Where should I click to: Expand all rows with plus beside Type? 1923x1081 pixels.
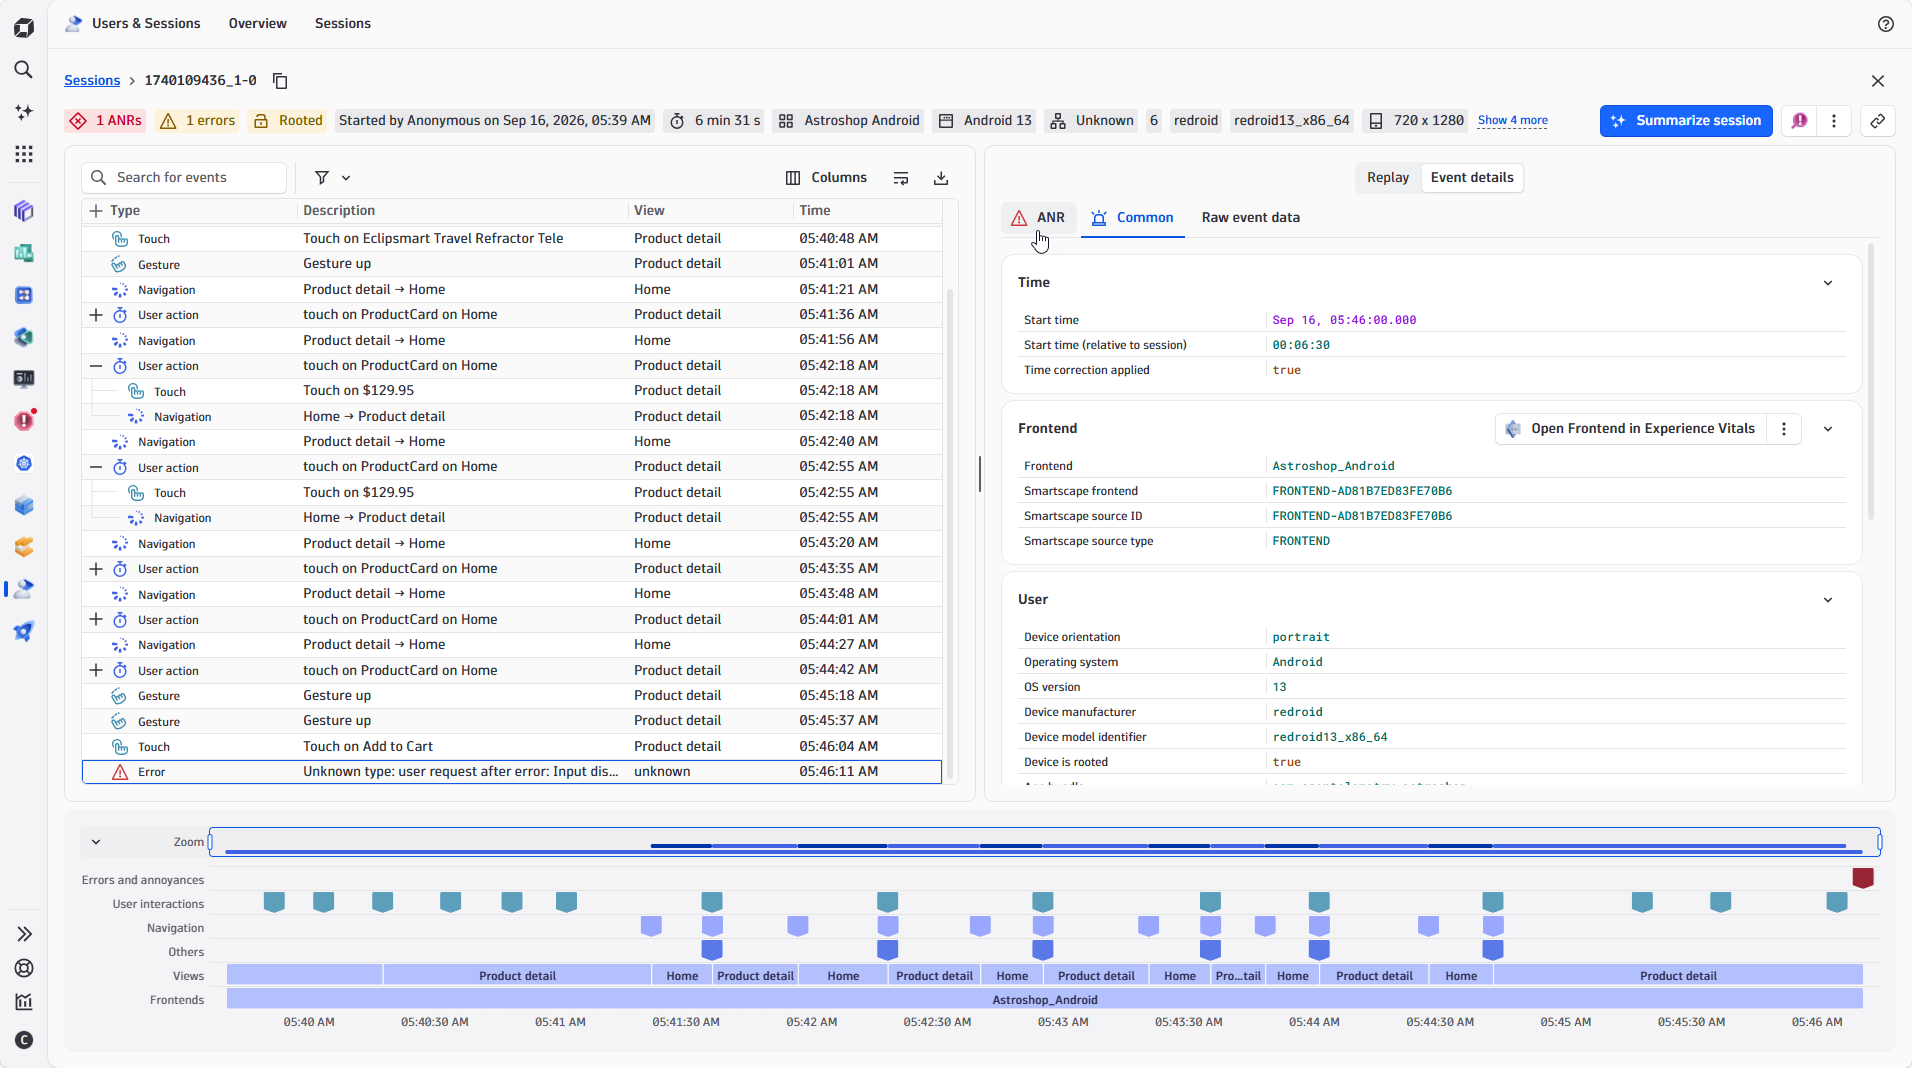tap(96, 211)
